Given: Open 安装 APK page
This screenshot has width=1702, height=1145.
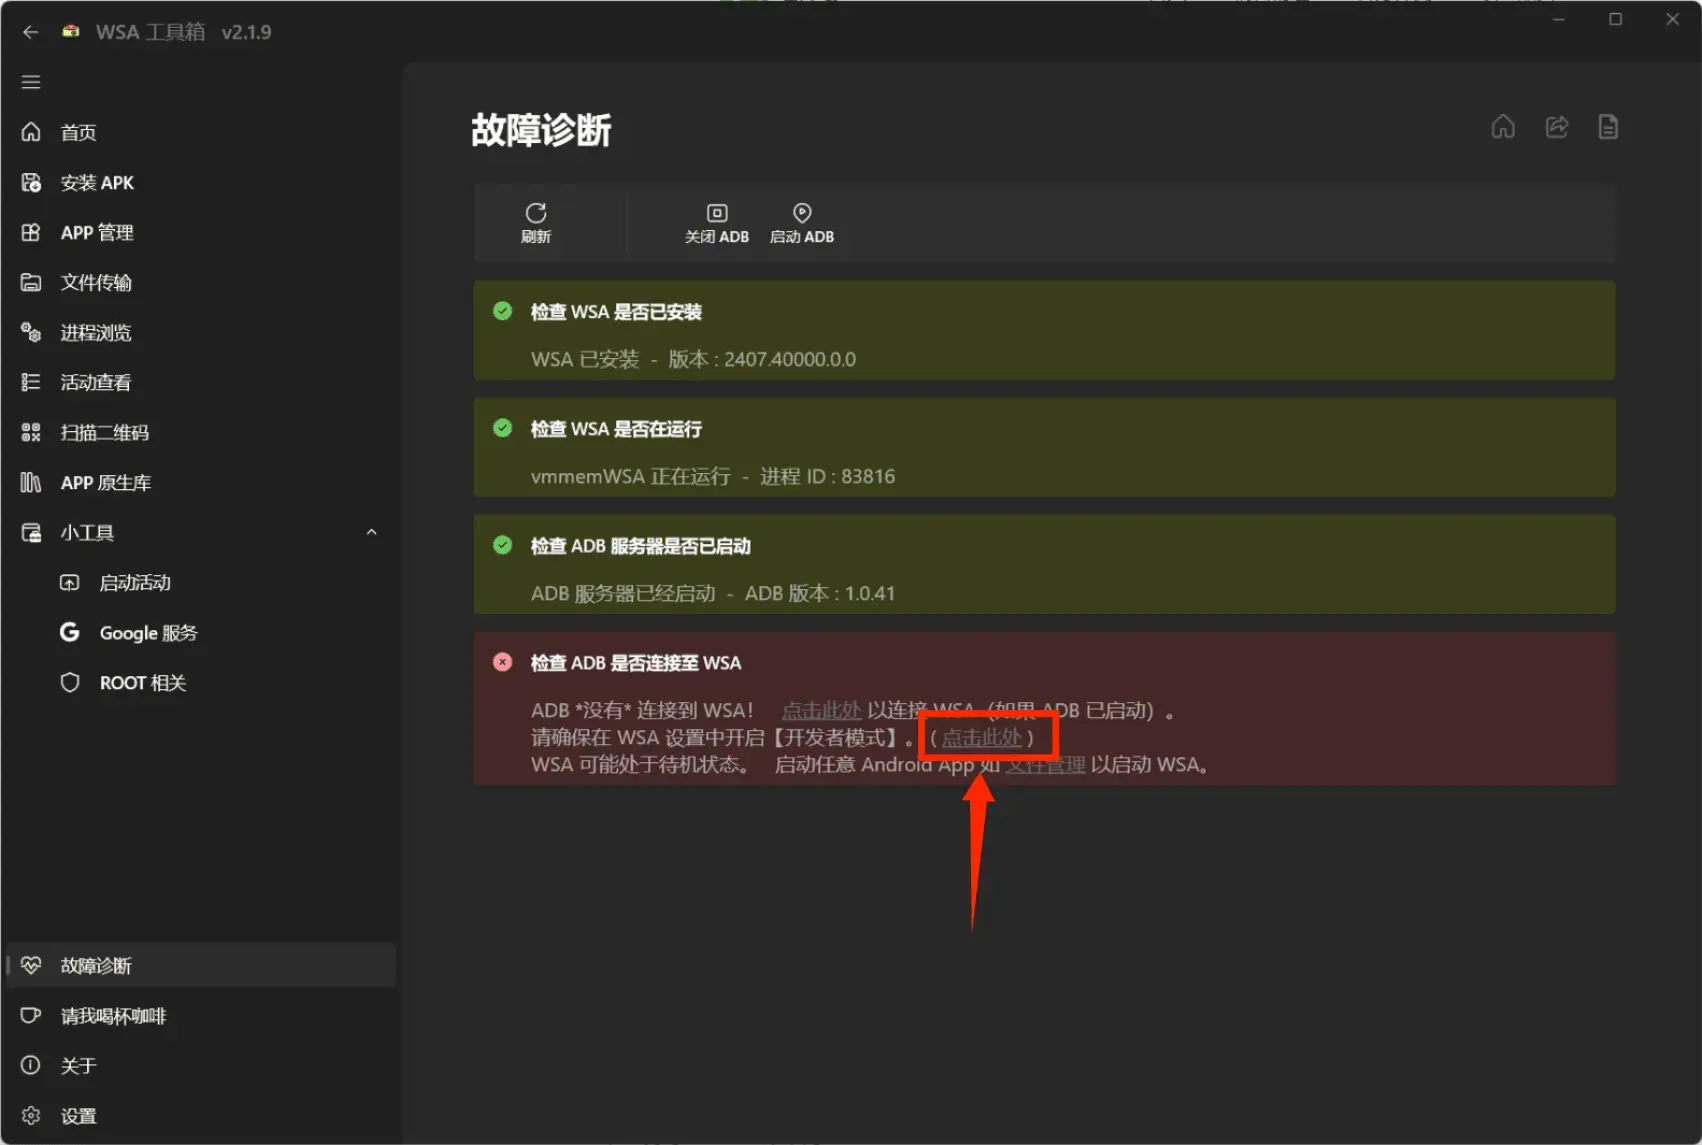Looking at the screenshot, I should click(200, 182).
